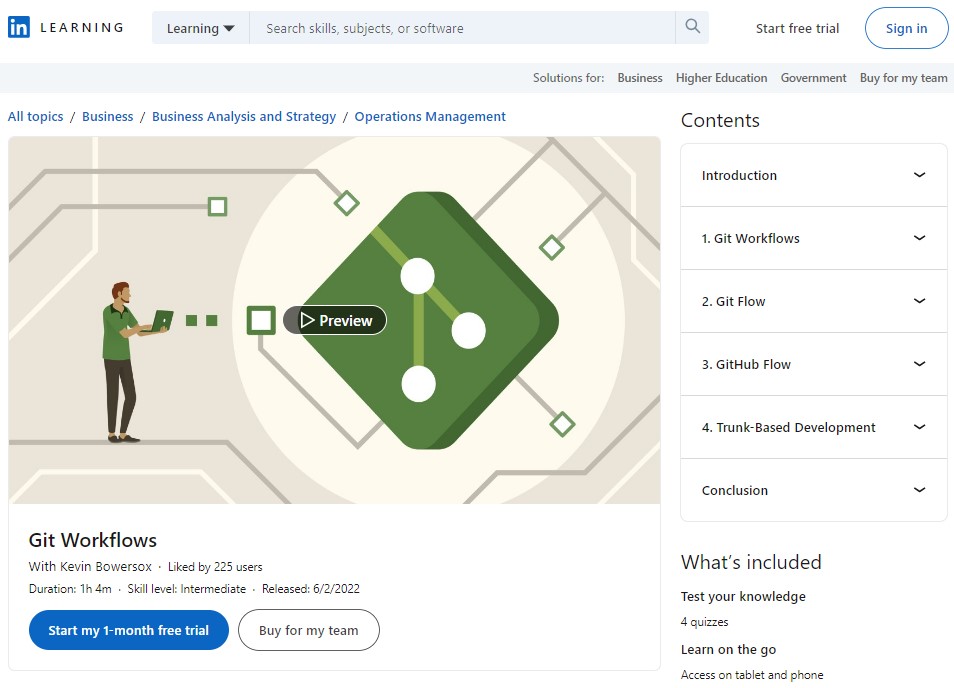Click the 4 quizzes text
The height and width of the screenshot is (688, 954).
pyautogui.click(x=705, y=622)
